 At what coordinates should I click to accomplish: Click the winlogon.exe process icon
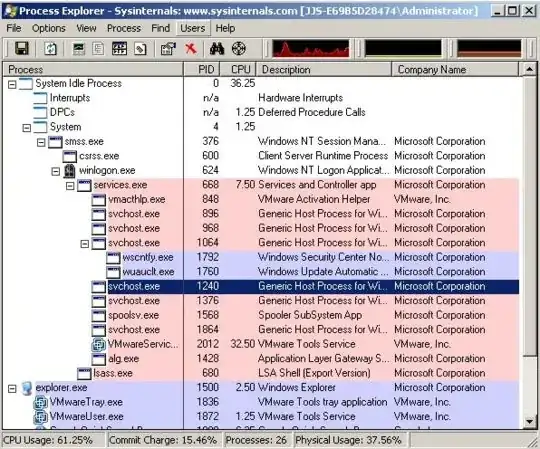(70, 171)
